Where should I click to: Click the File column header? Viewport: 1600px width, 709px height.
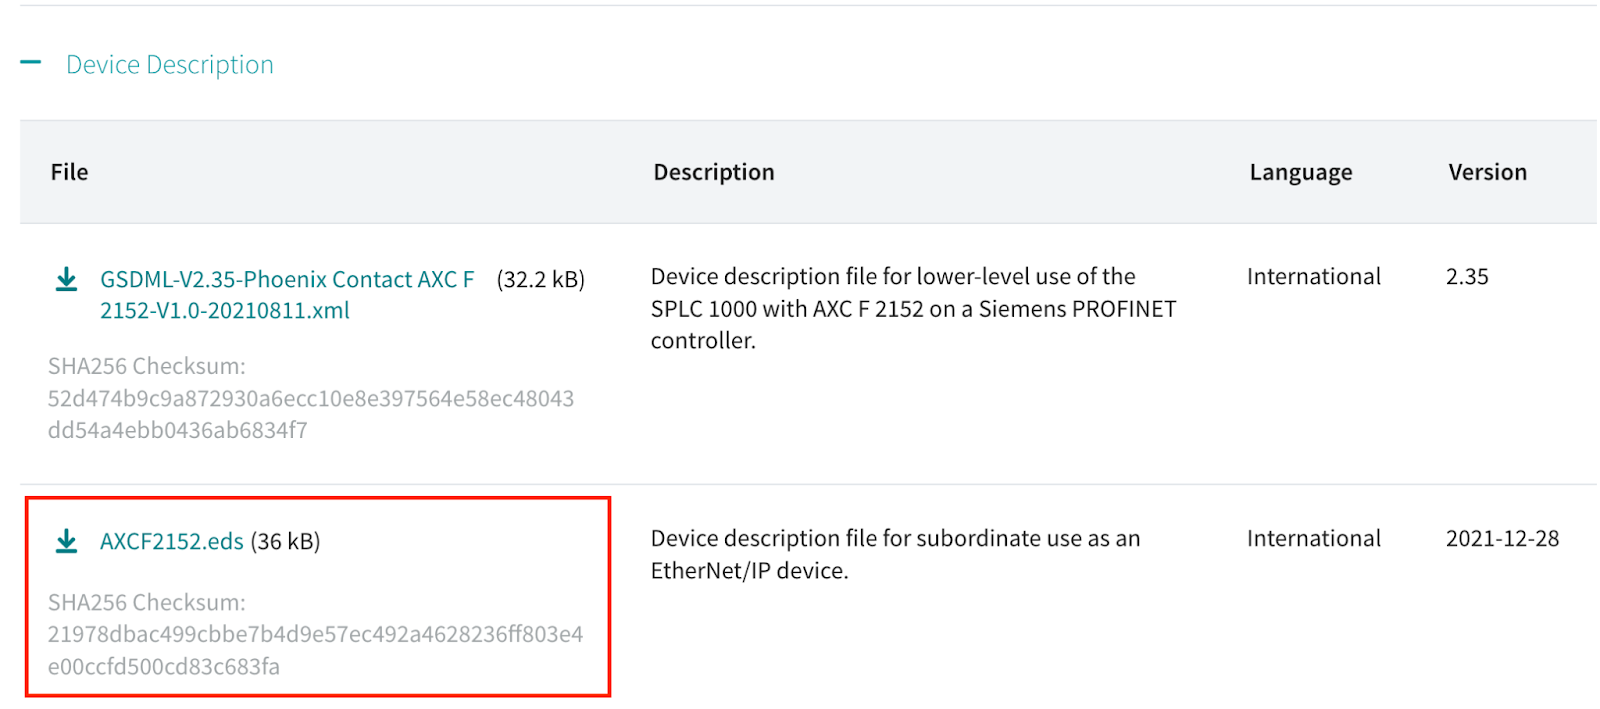[70, 172]
